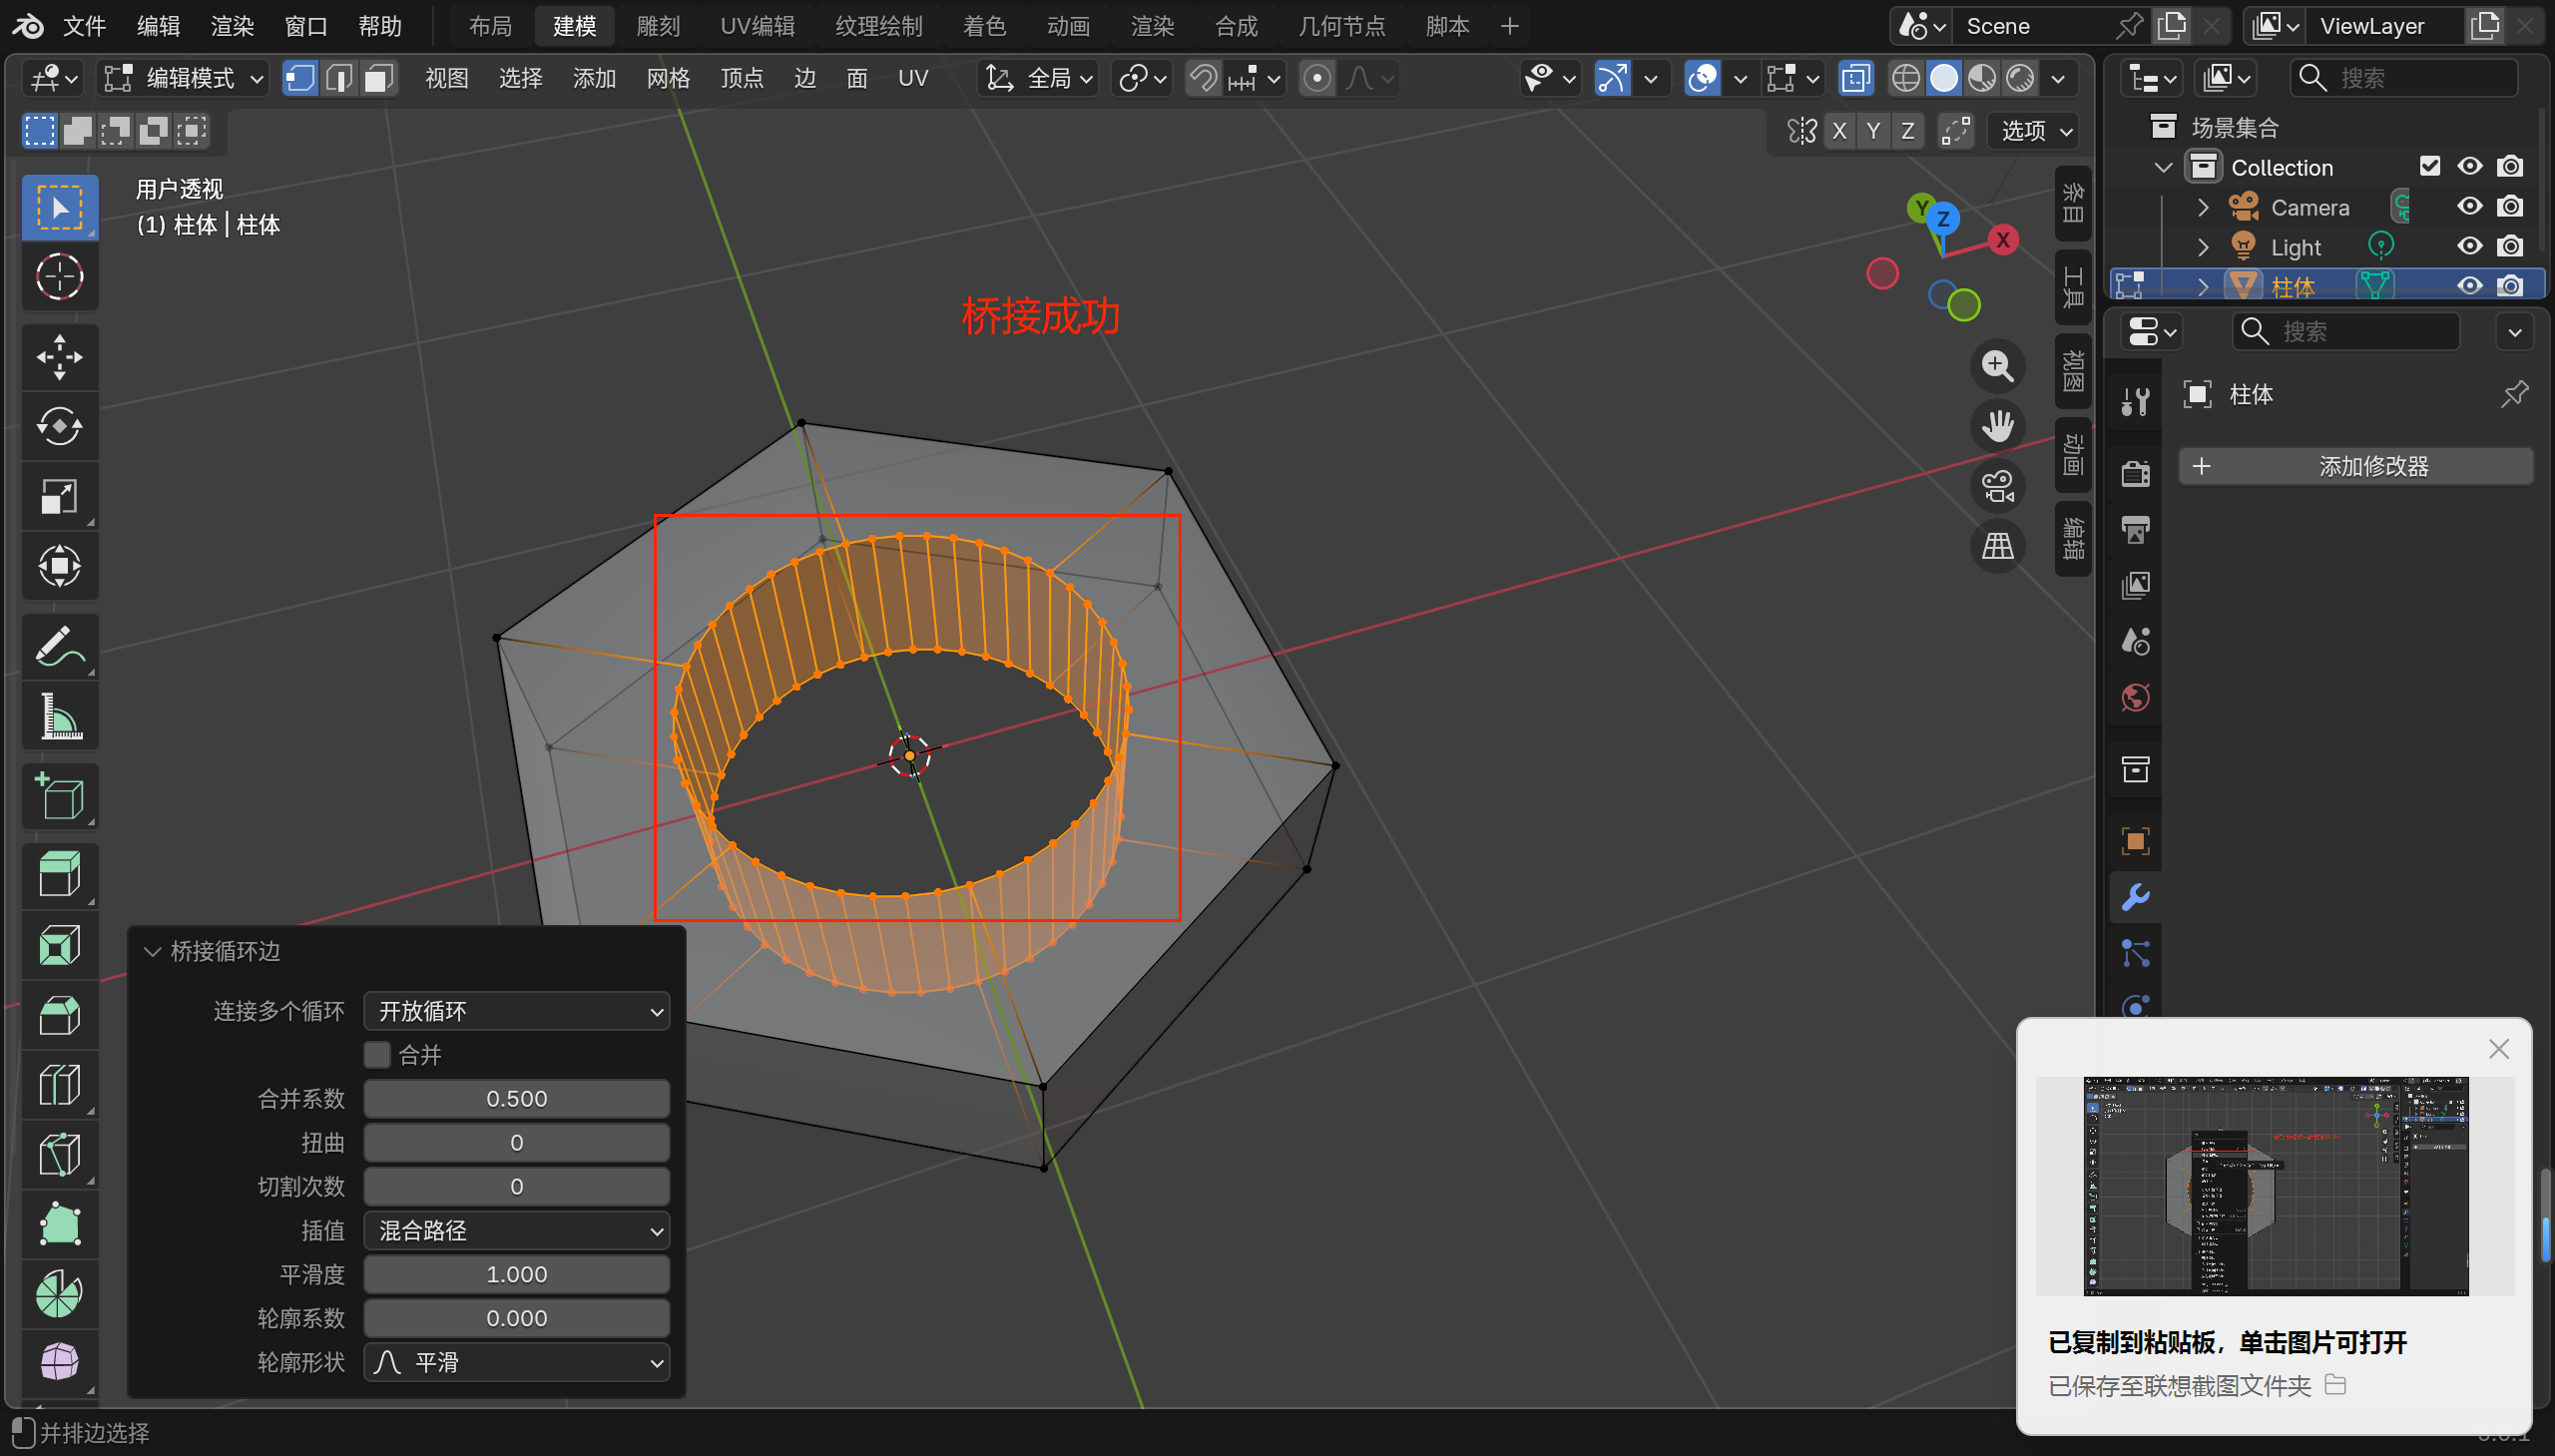Screen dimensions: 2555x1456
Task: Select the Move tool in toolbar
Action: [x=59, y=357]
